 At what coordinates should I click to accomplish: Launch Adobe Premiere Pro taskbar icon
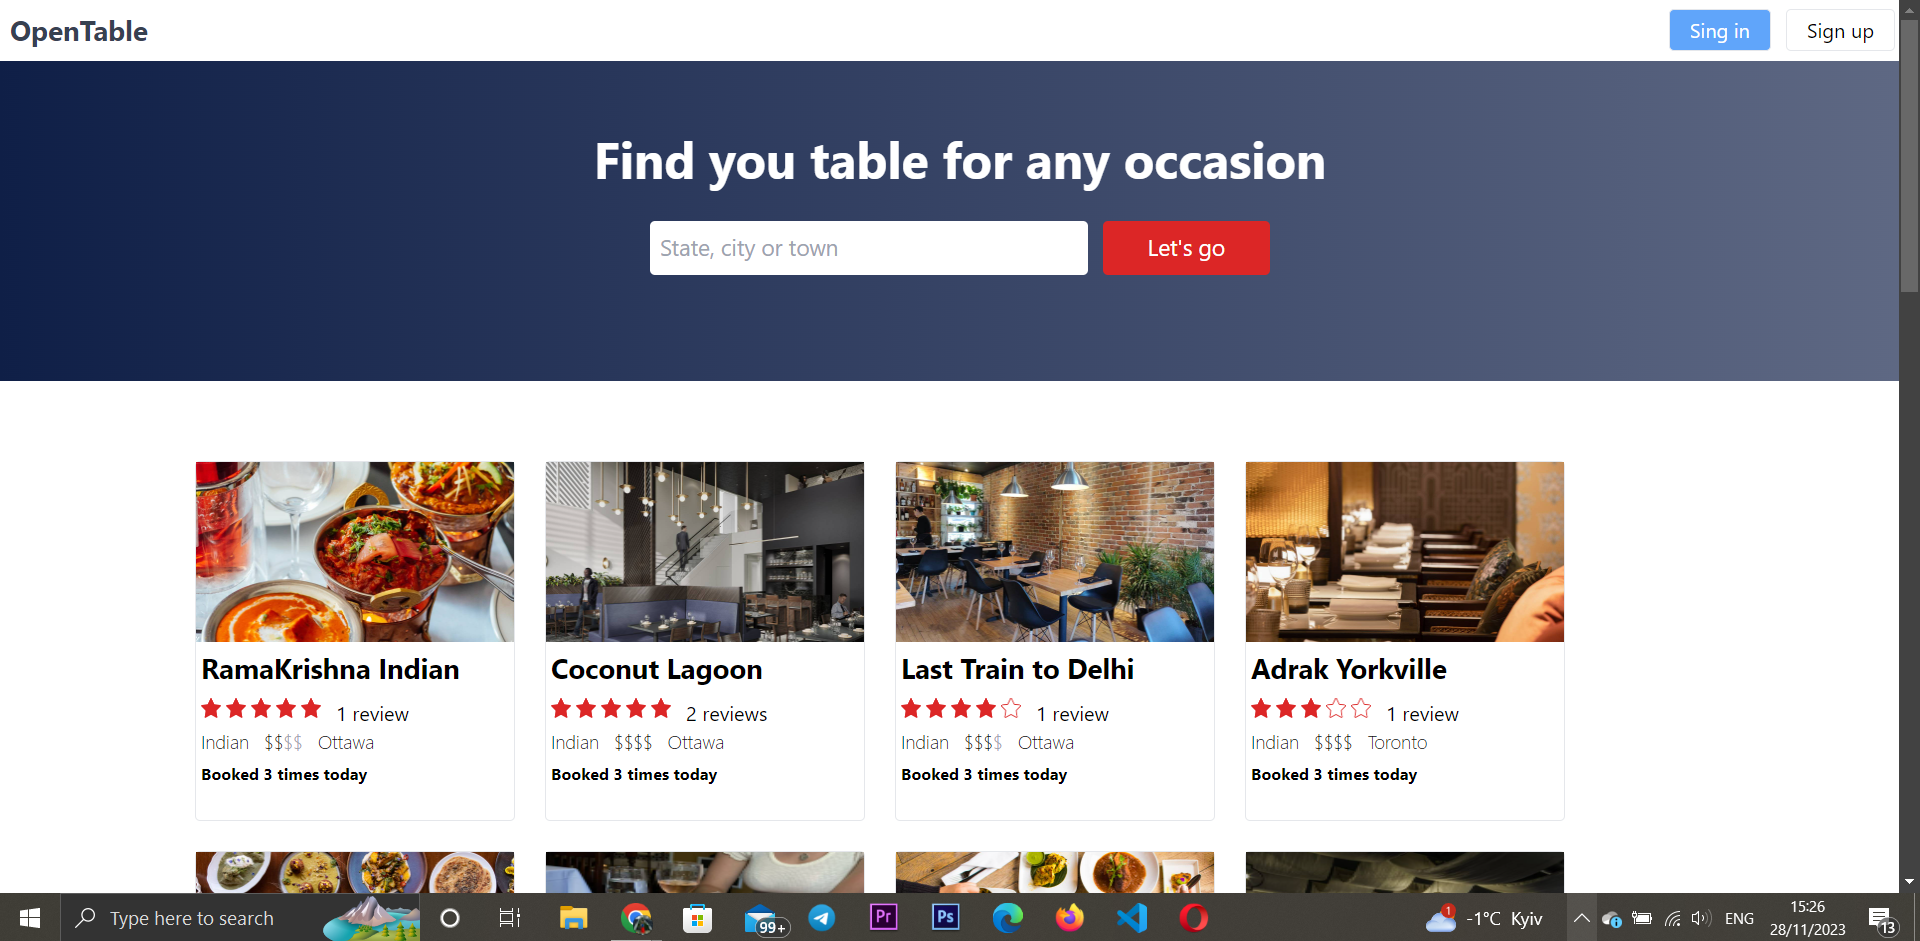(884, 917)
